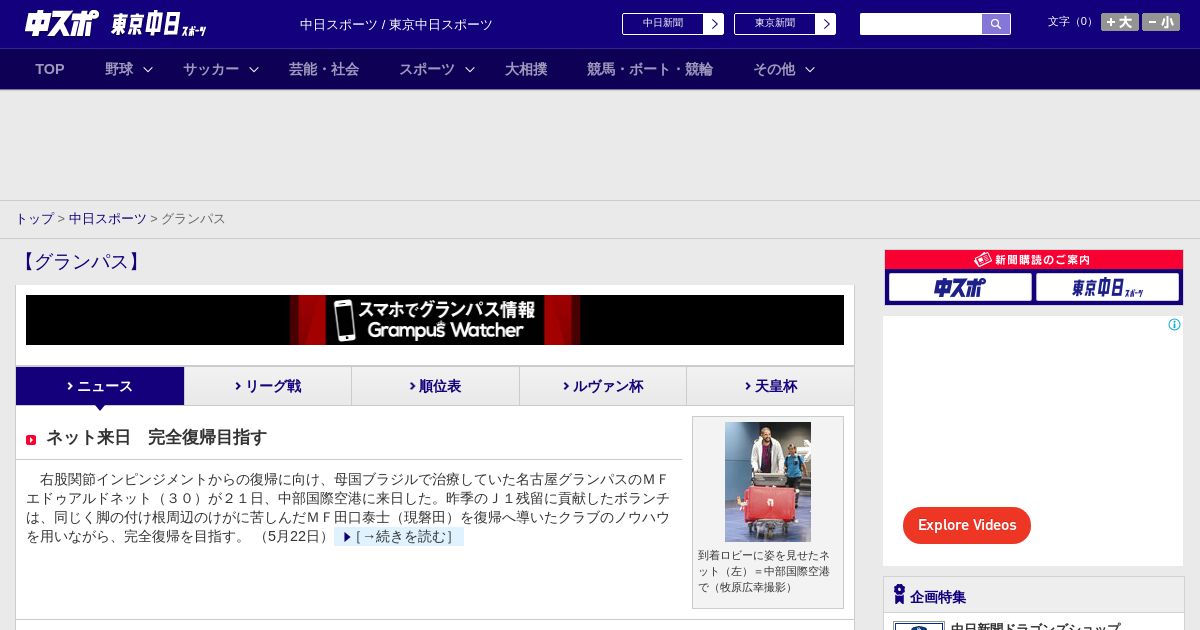The image size is (1200, 630).
Task: Open 大相撲 in the navigation
Action: 526,69
